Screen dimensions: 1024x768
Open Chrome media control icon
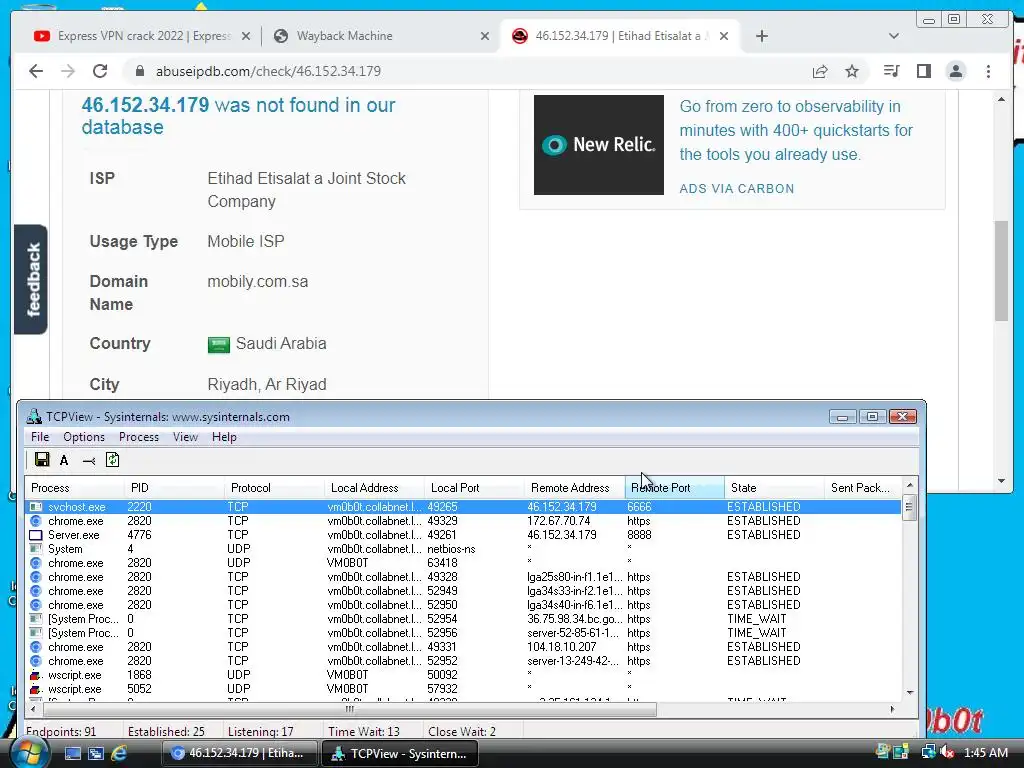click(x=891, y=71)
